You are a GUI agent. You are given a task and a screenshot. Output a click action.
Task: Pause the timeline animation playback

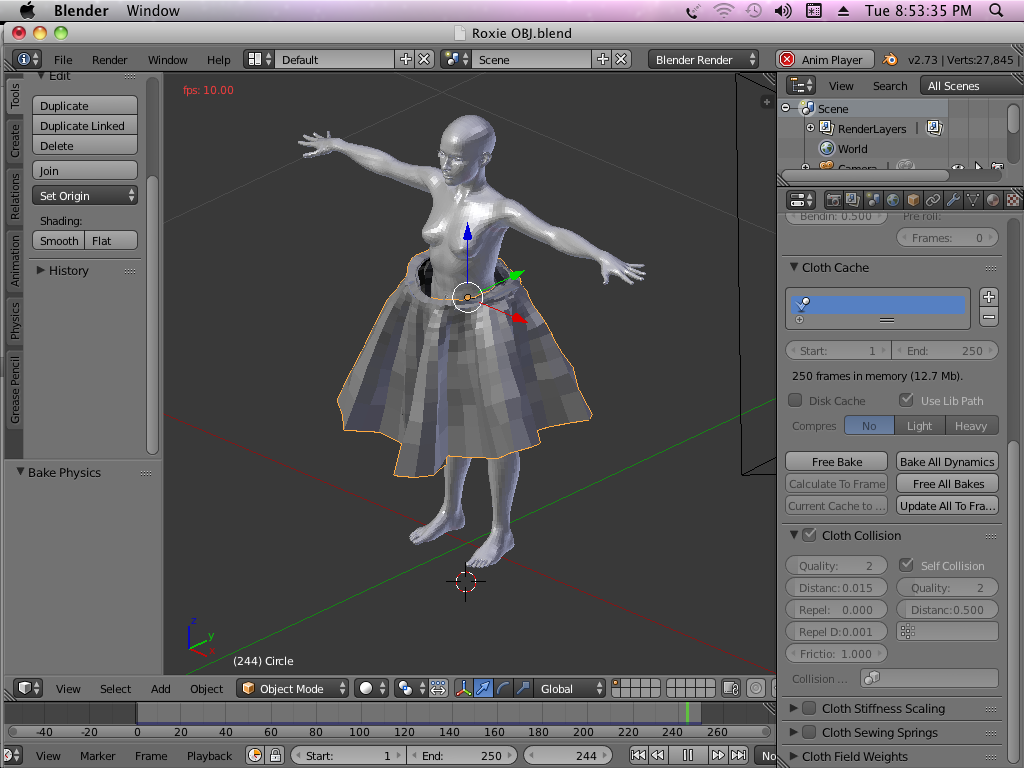point(688,756)
